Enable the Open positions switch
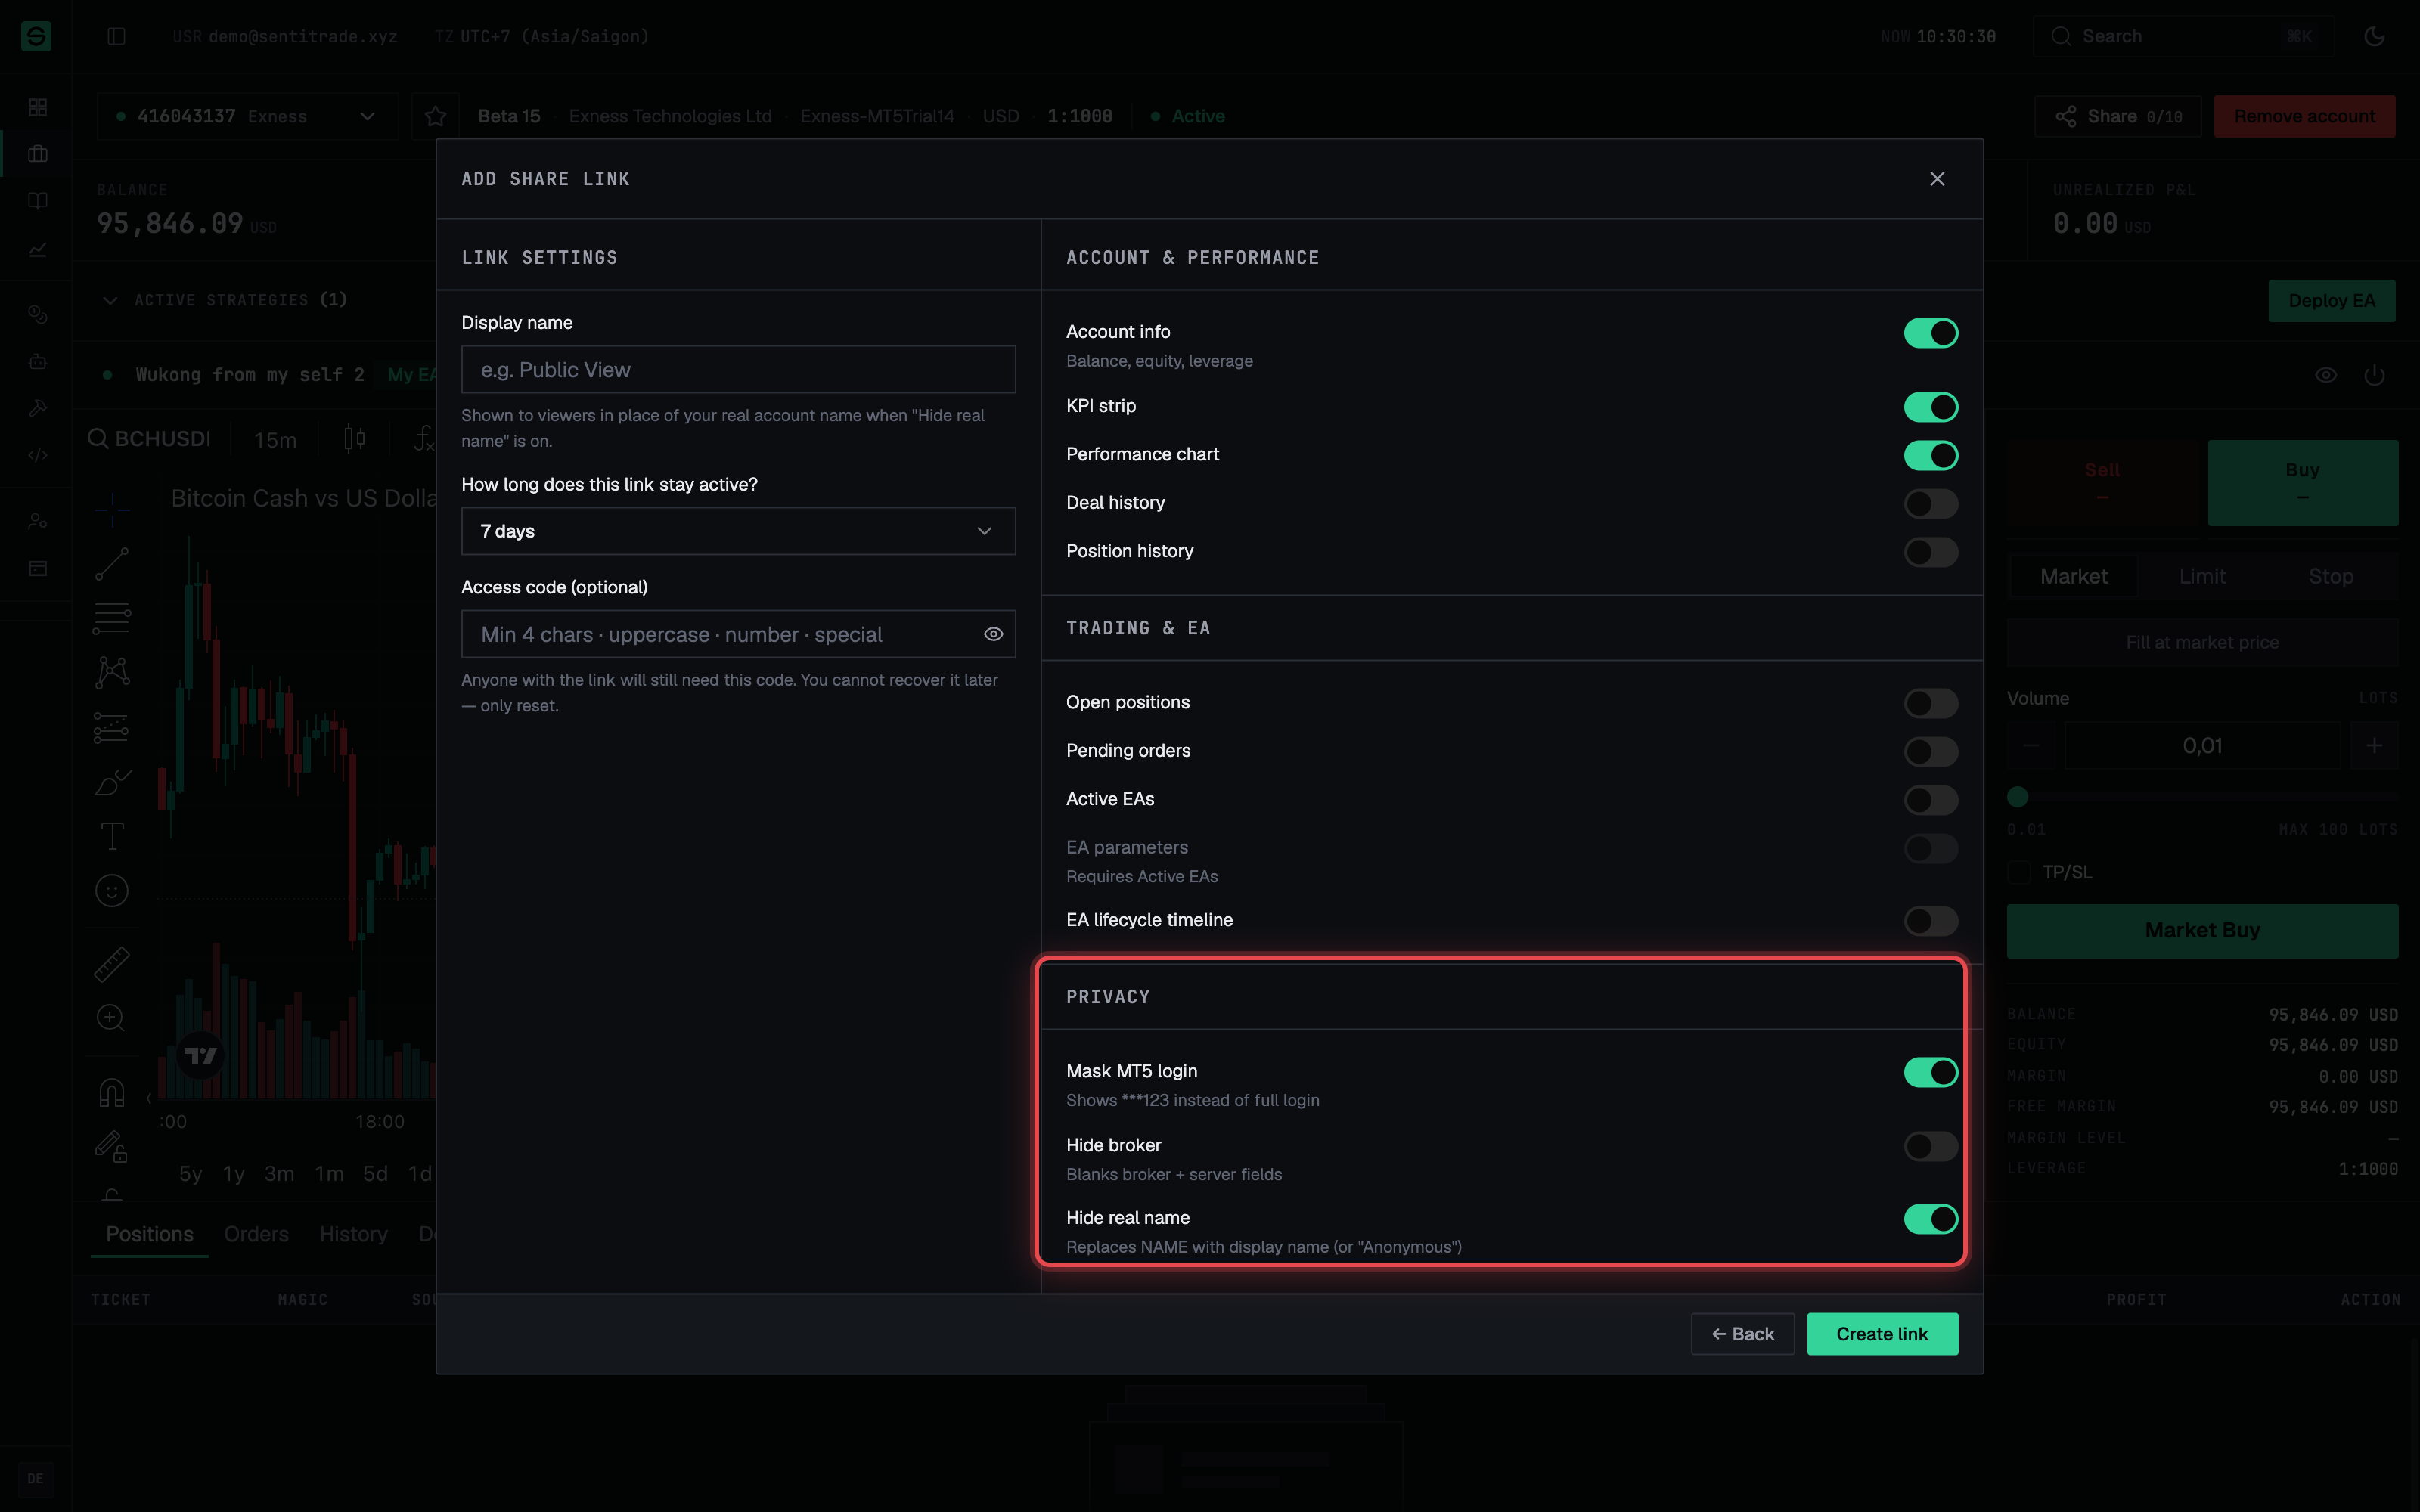The width and height of the screenshot is (2420, 1512). click(x=1930, y=703)
